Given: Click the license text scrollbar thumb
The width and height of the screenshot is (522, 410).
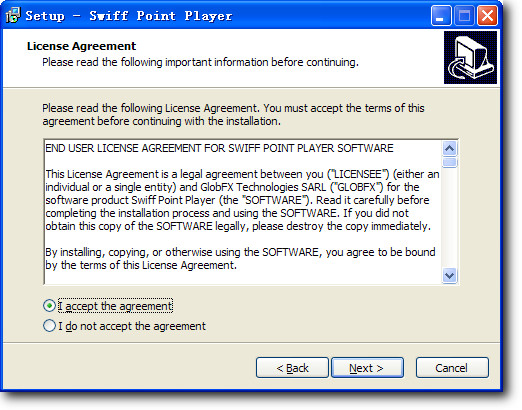Looking at the screenshot, I should (x=449, y=162).
